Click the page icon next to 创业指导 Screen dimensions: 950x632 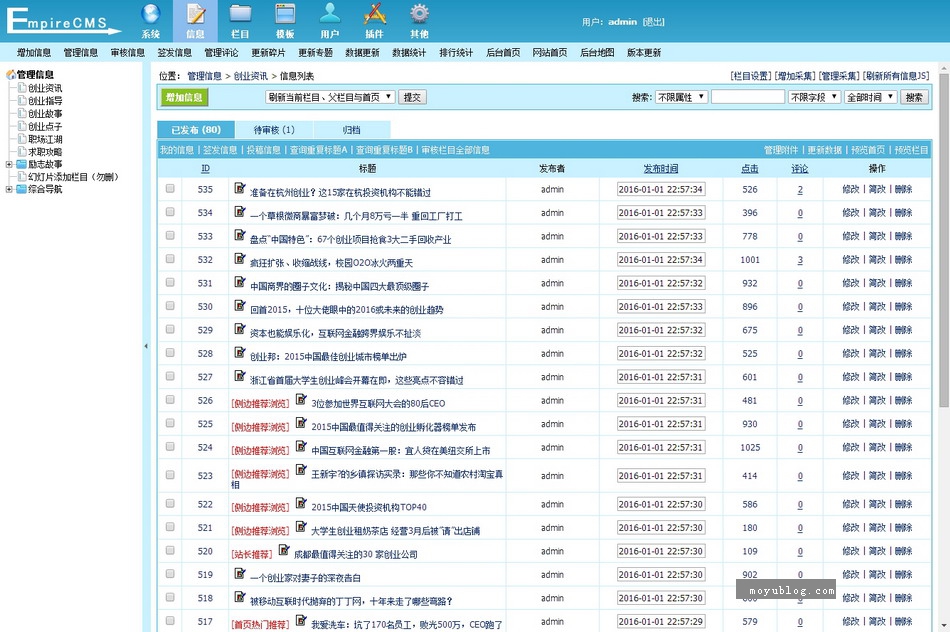(22, 101)
